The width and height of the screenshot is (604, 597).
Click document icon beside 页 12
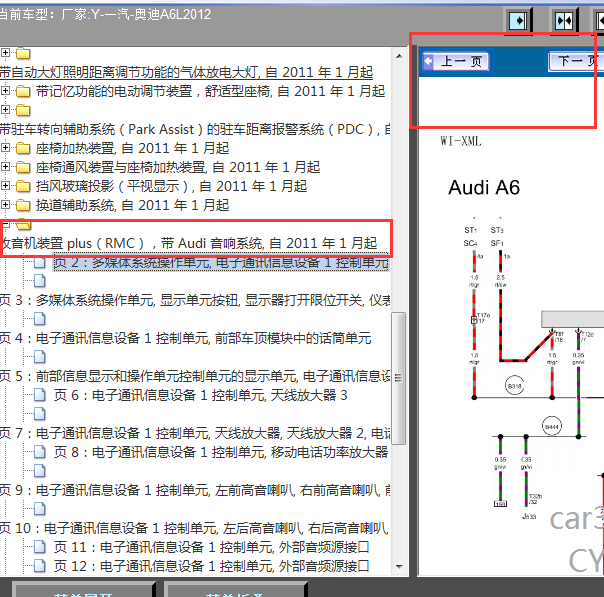coord(40,566)
